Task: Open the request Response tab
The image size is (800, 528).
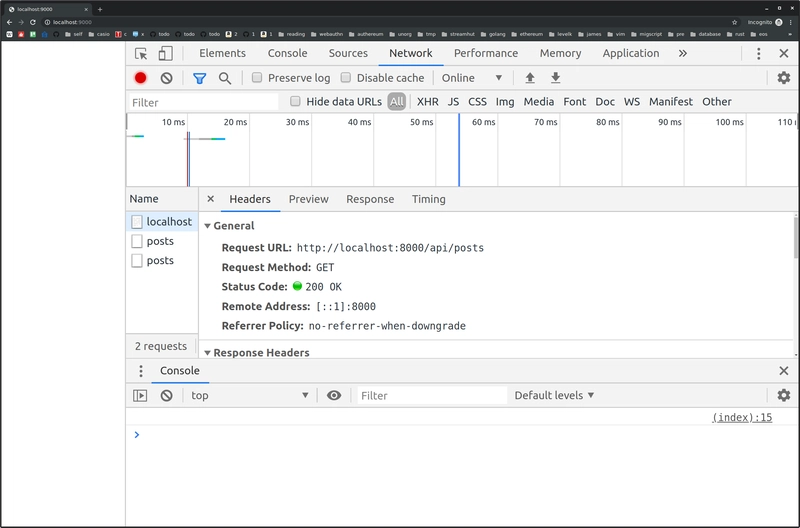Action: click(x=370, y=199)
